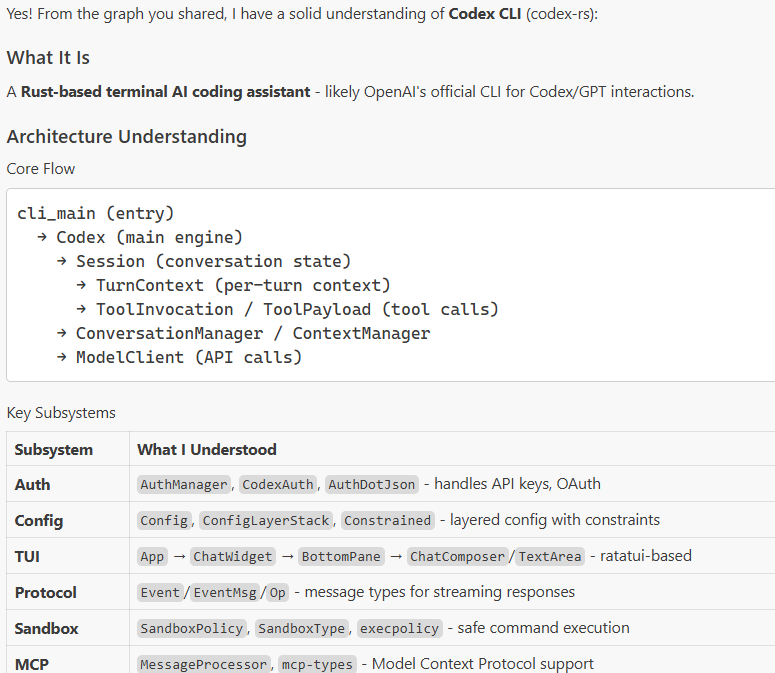The width and height of the screenshot is (775, 673).
Task: Click the "TextArea" code tag
Action: 550,556
